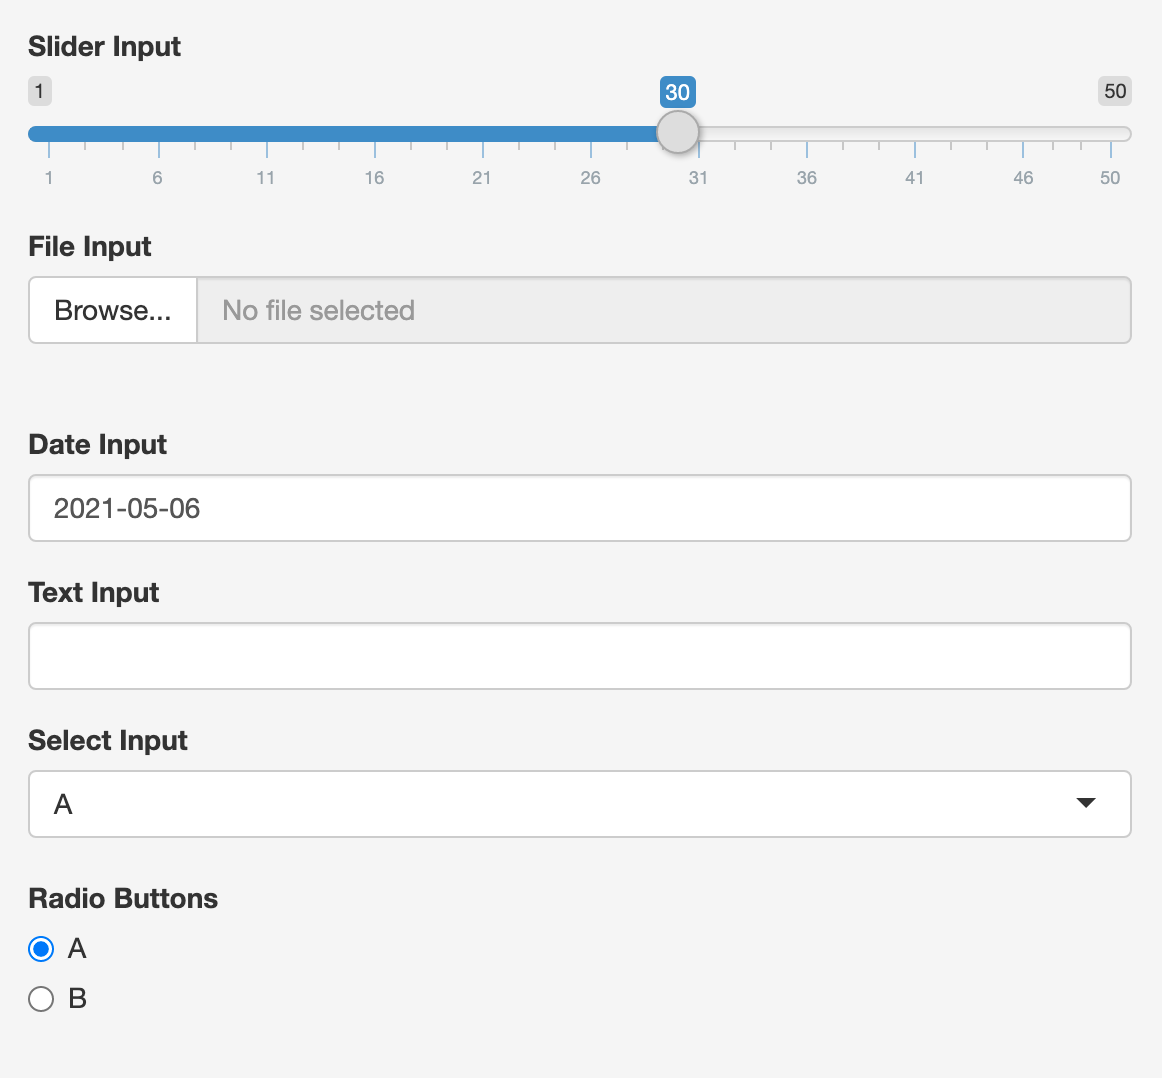Move the slider to the 11 tick
The image size is (1162, 1078).
click(266, 134)
